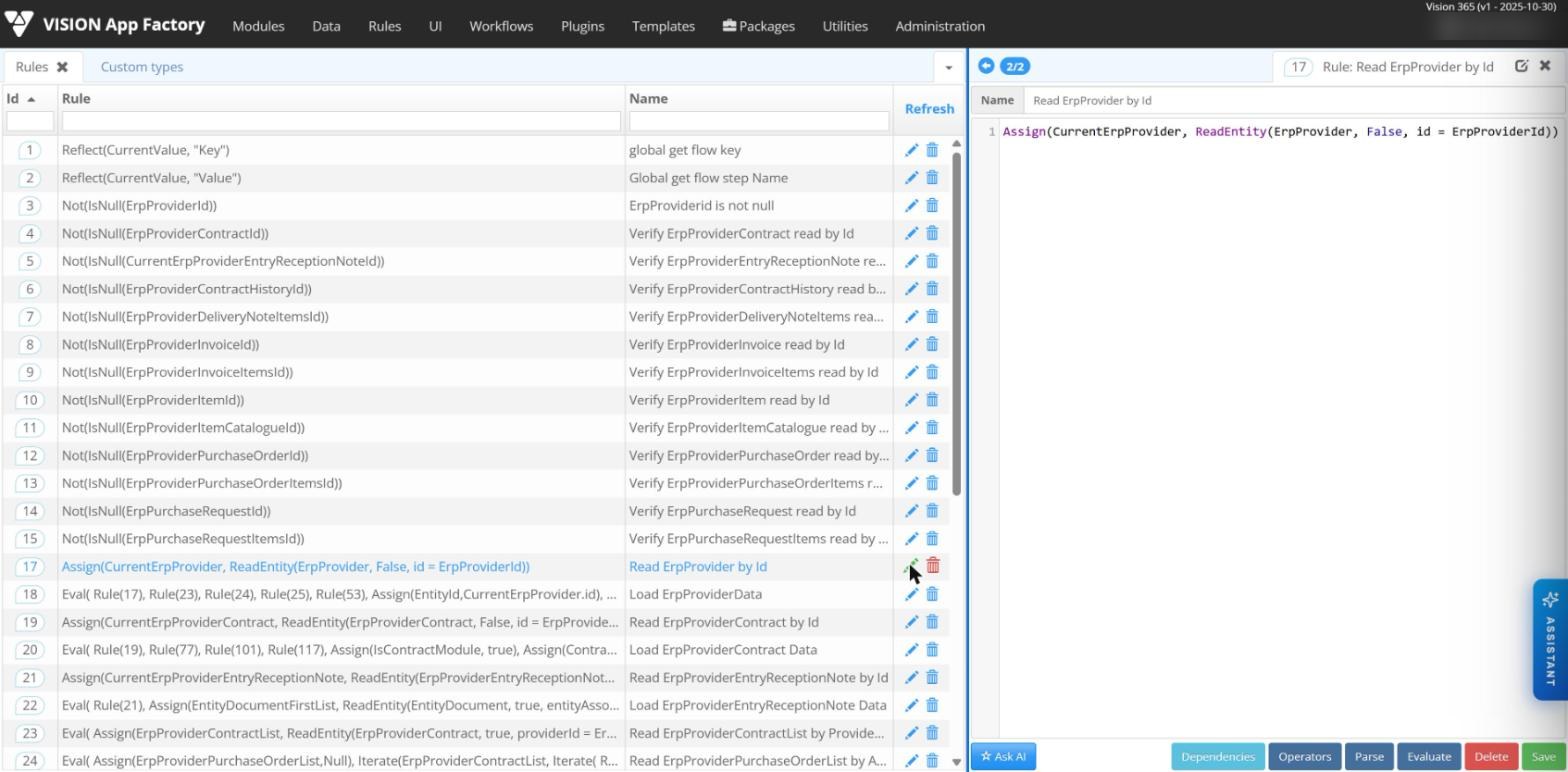Focus the Name column filter box
The height and width of the screenshot is (772, 1568).
[759, 121]
